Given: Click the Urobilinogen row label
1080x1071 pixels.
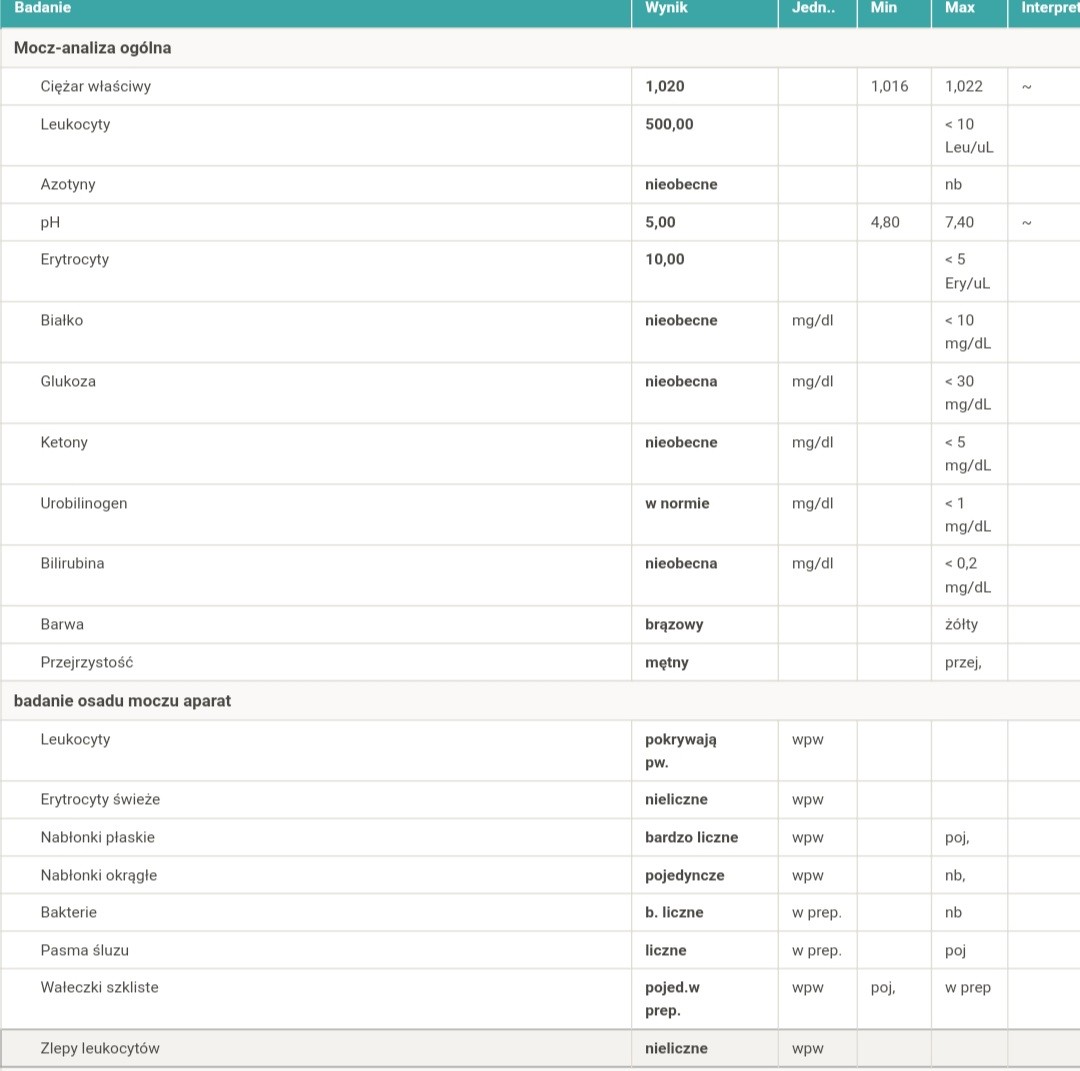Looking at the screenshot, I should [84, 503].
